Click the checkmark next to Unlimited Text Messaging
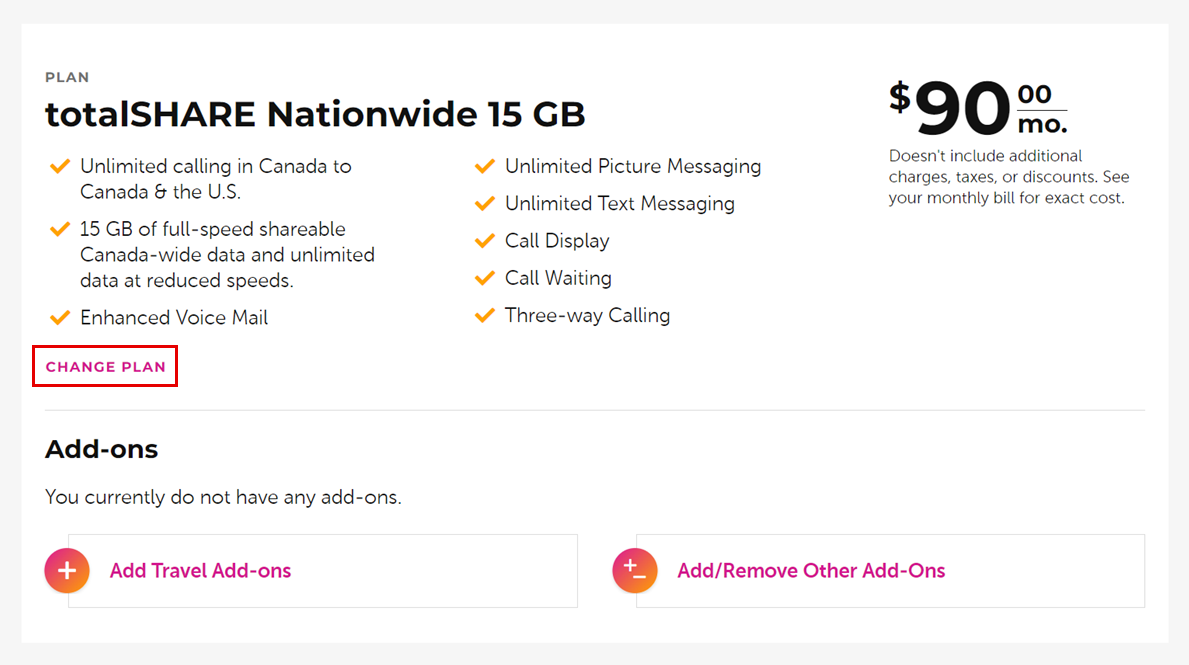1189x665 pixels. pyautogui.click(x=484, y=203)
